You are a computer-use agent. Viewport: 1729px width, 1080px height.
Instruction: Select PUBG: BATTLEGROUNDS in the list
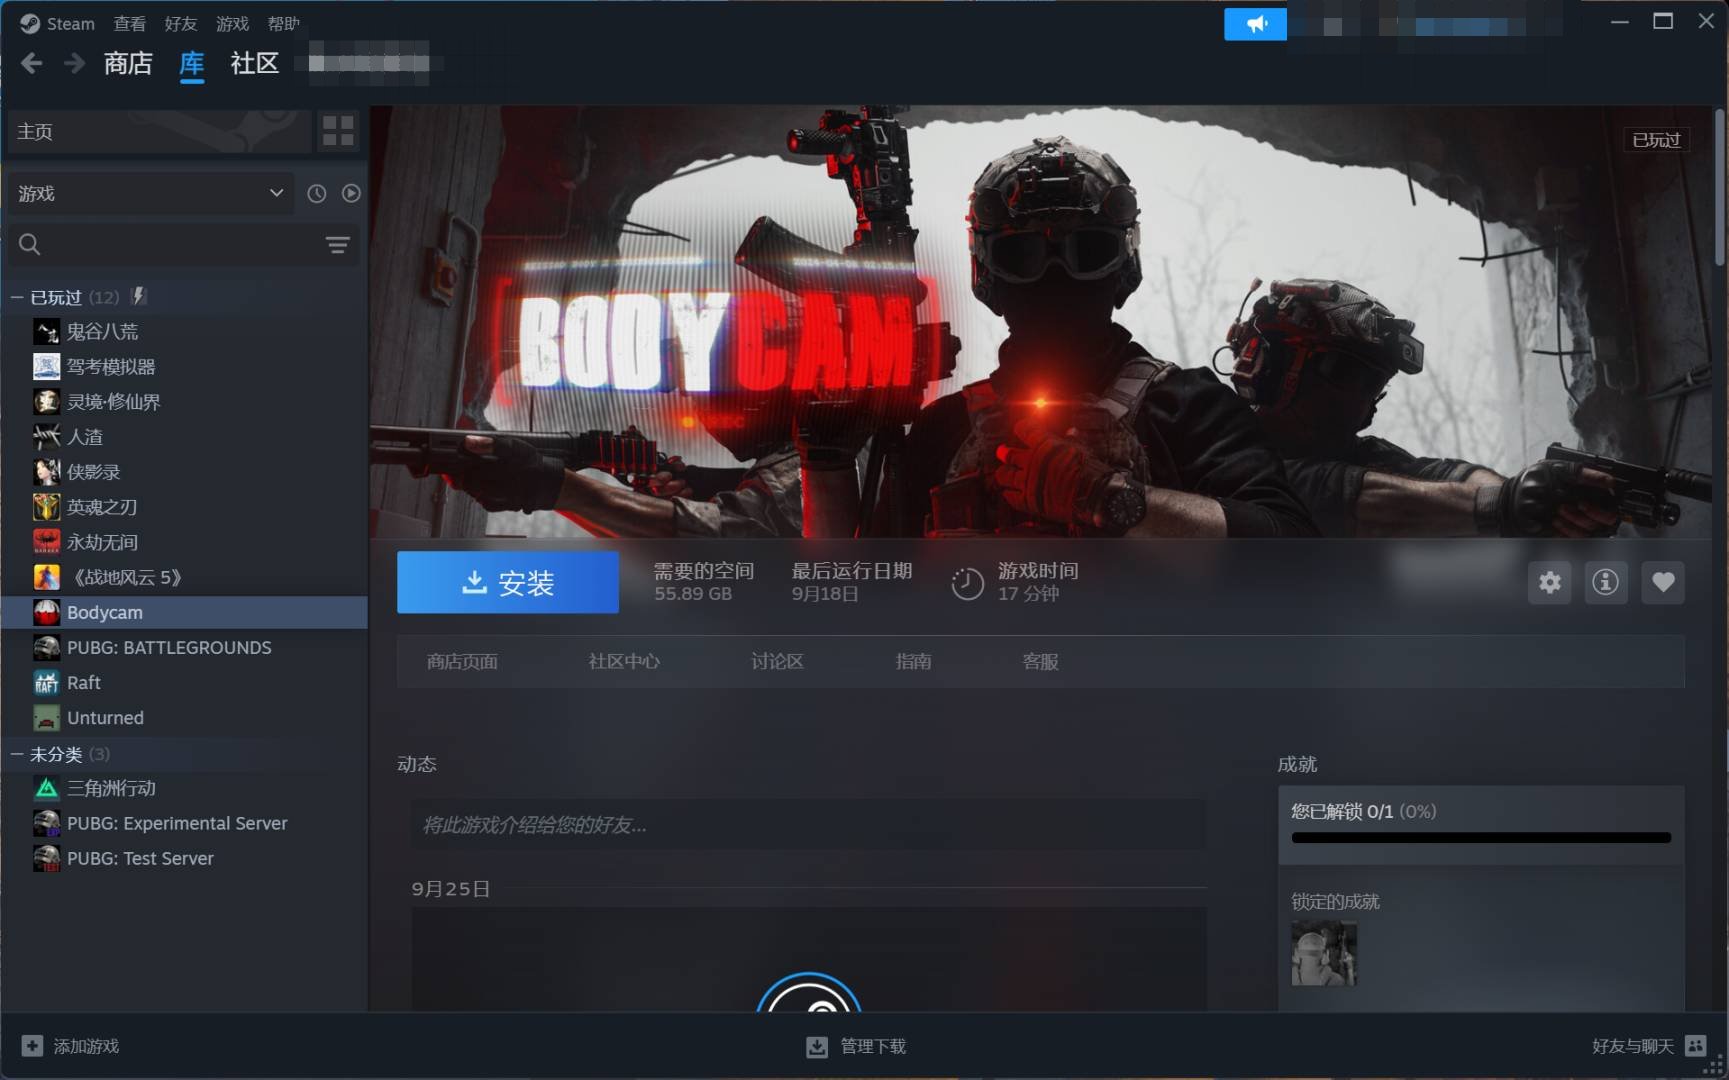(185, 647)
